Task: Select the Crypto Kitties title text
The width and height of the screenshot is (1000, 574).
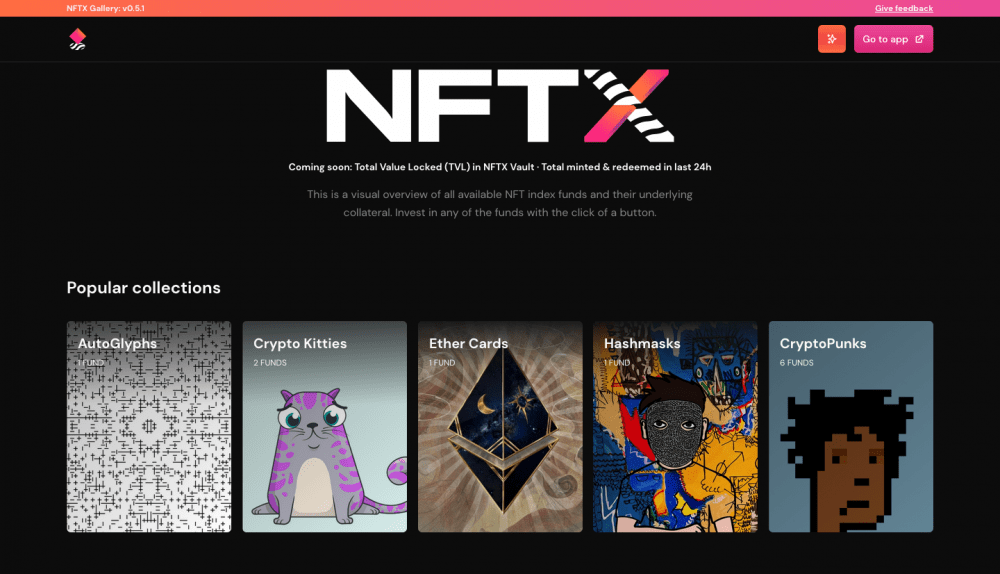Action: point(300,343)
